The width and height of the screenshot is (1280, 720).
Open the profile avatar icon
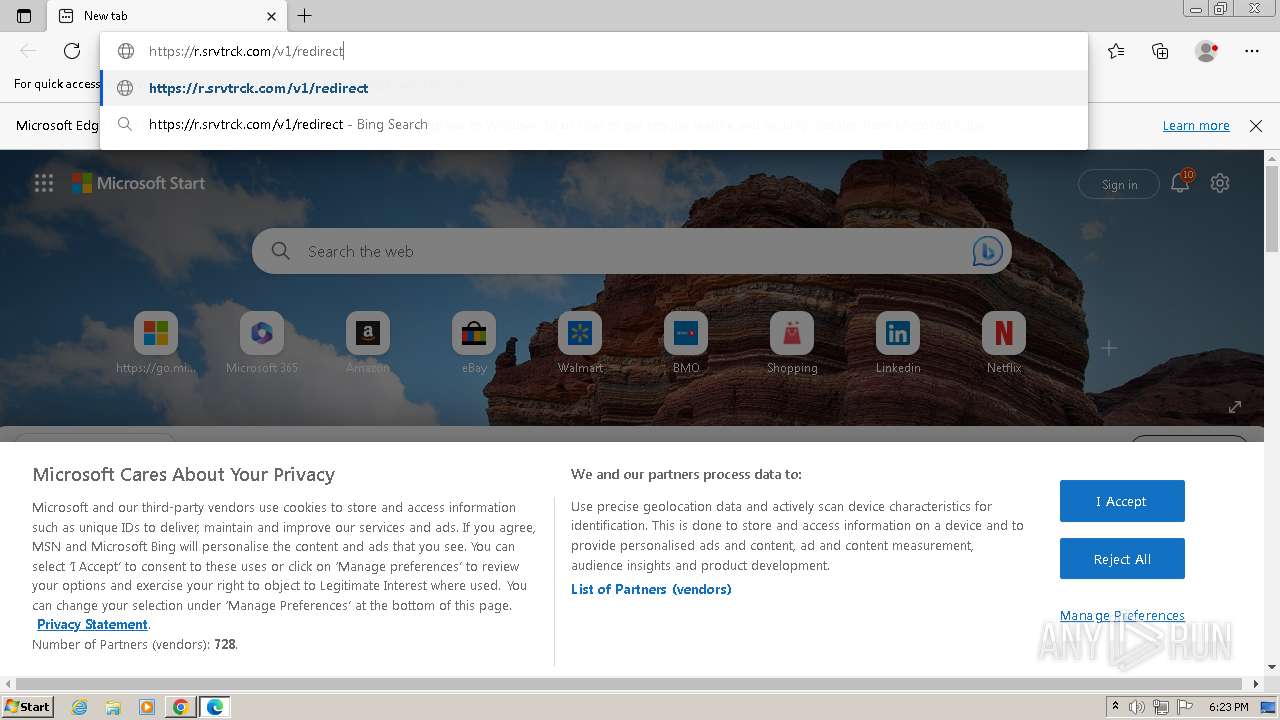click(1206, 51)
